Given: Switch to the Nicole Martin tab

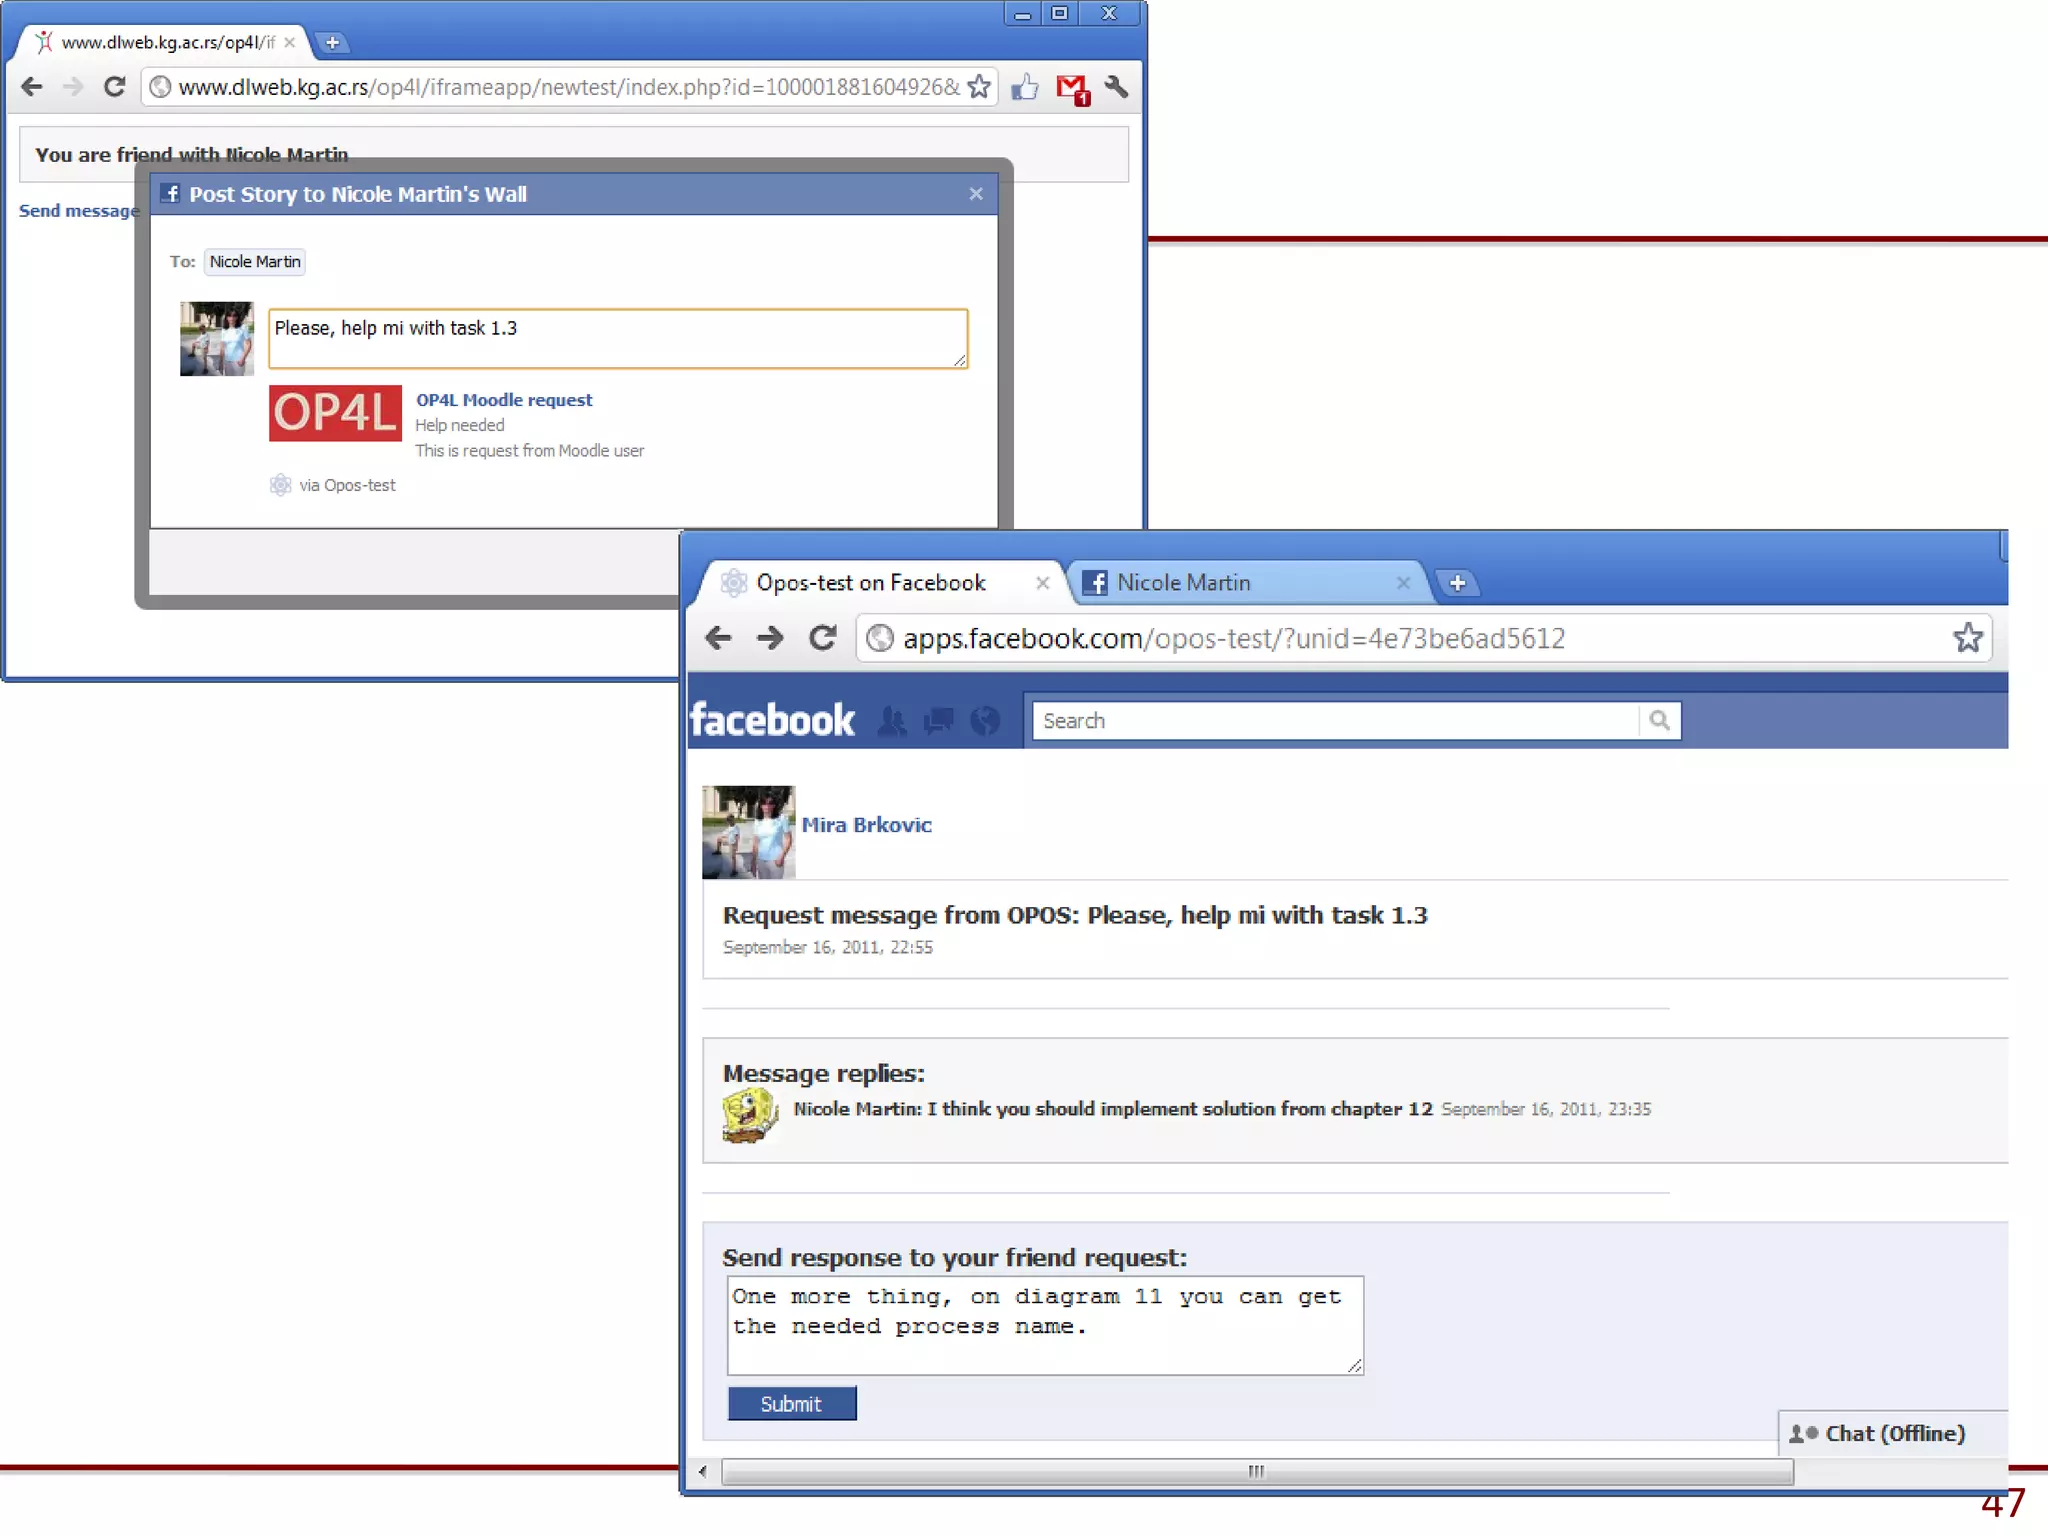Looking at the screenshot, I should point(1183,583).
